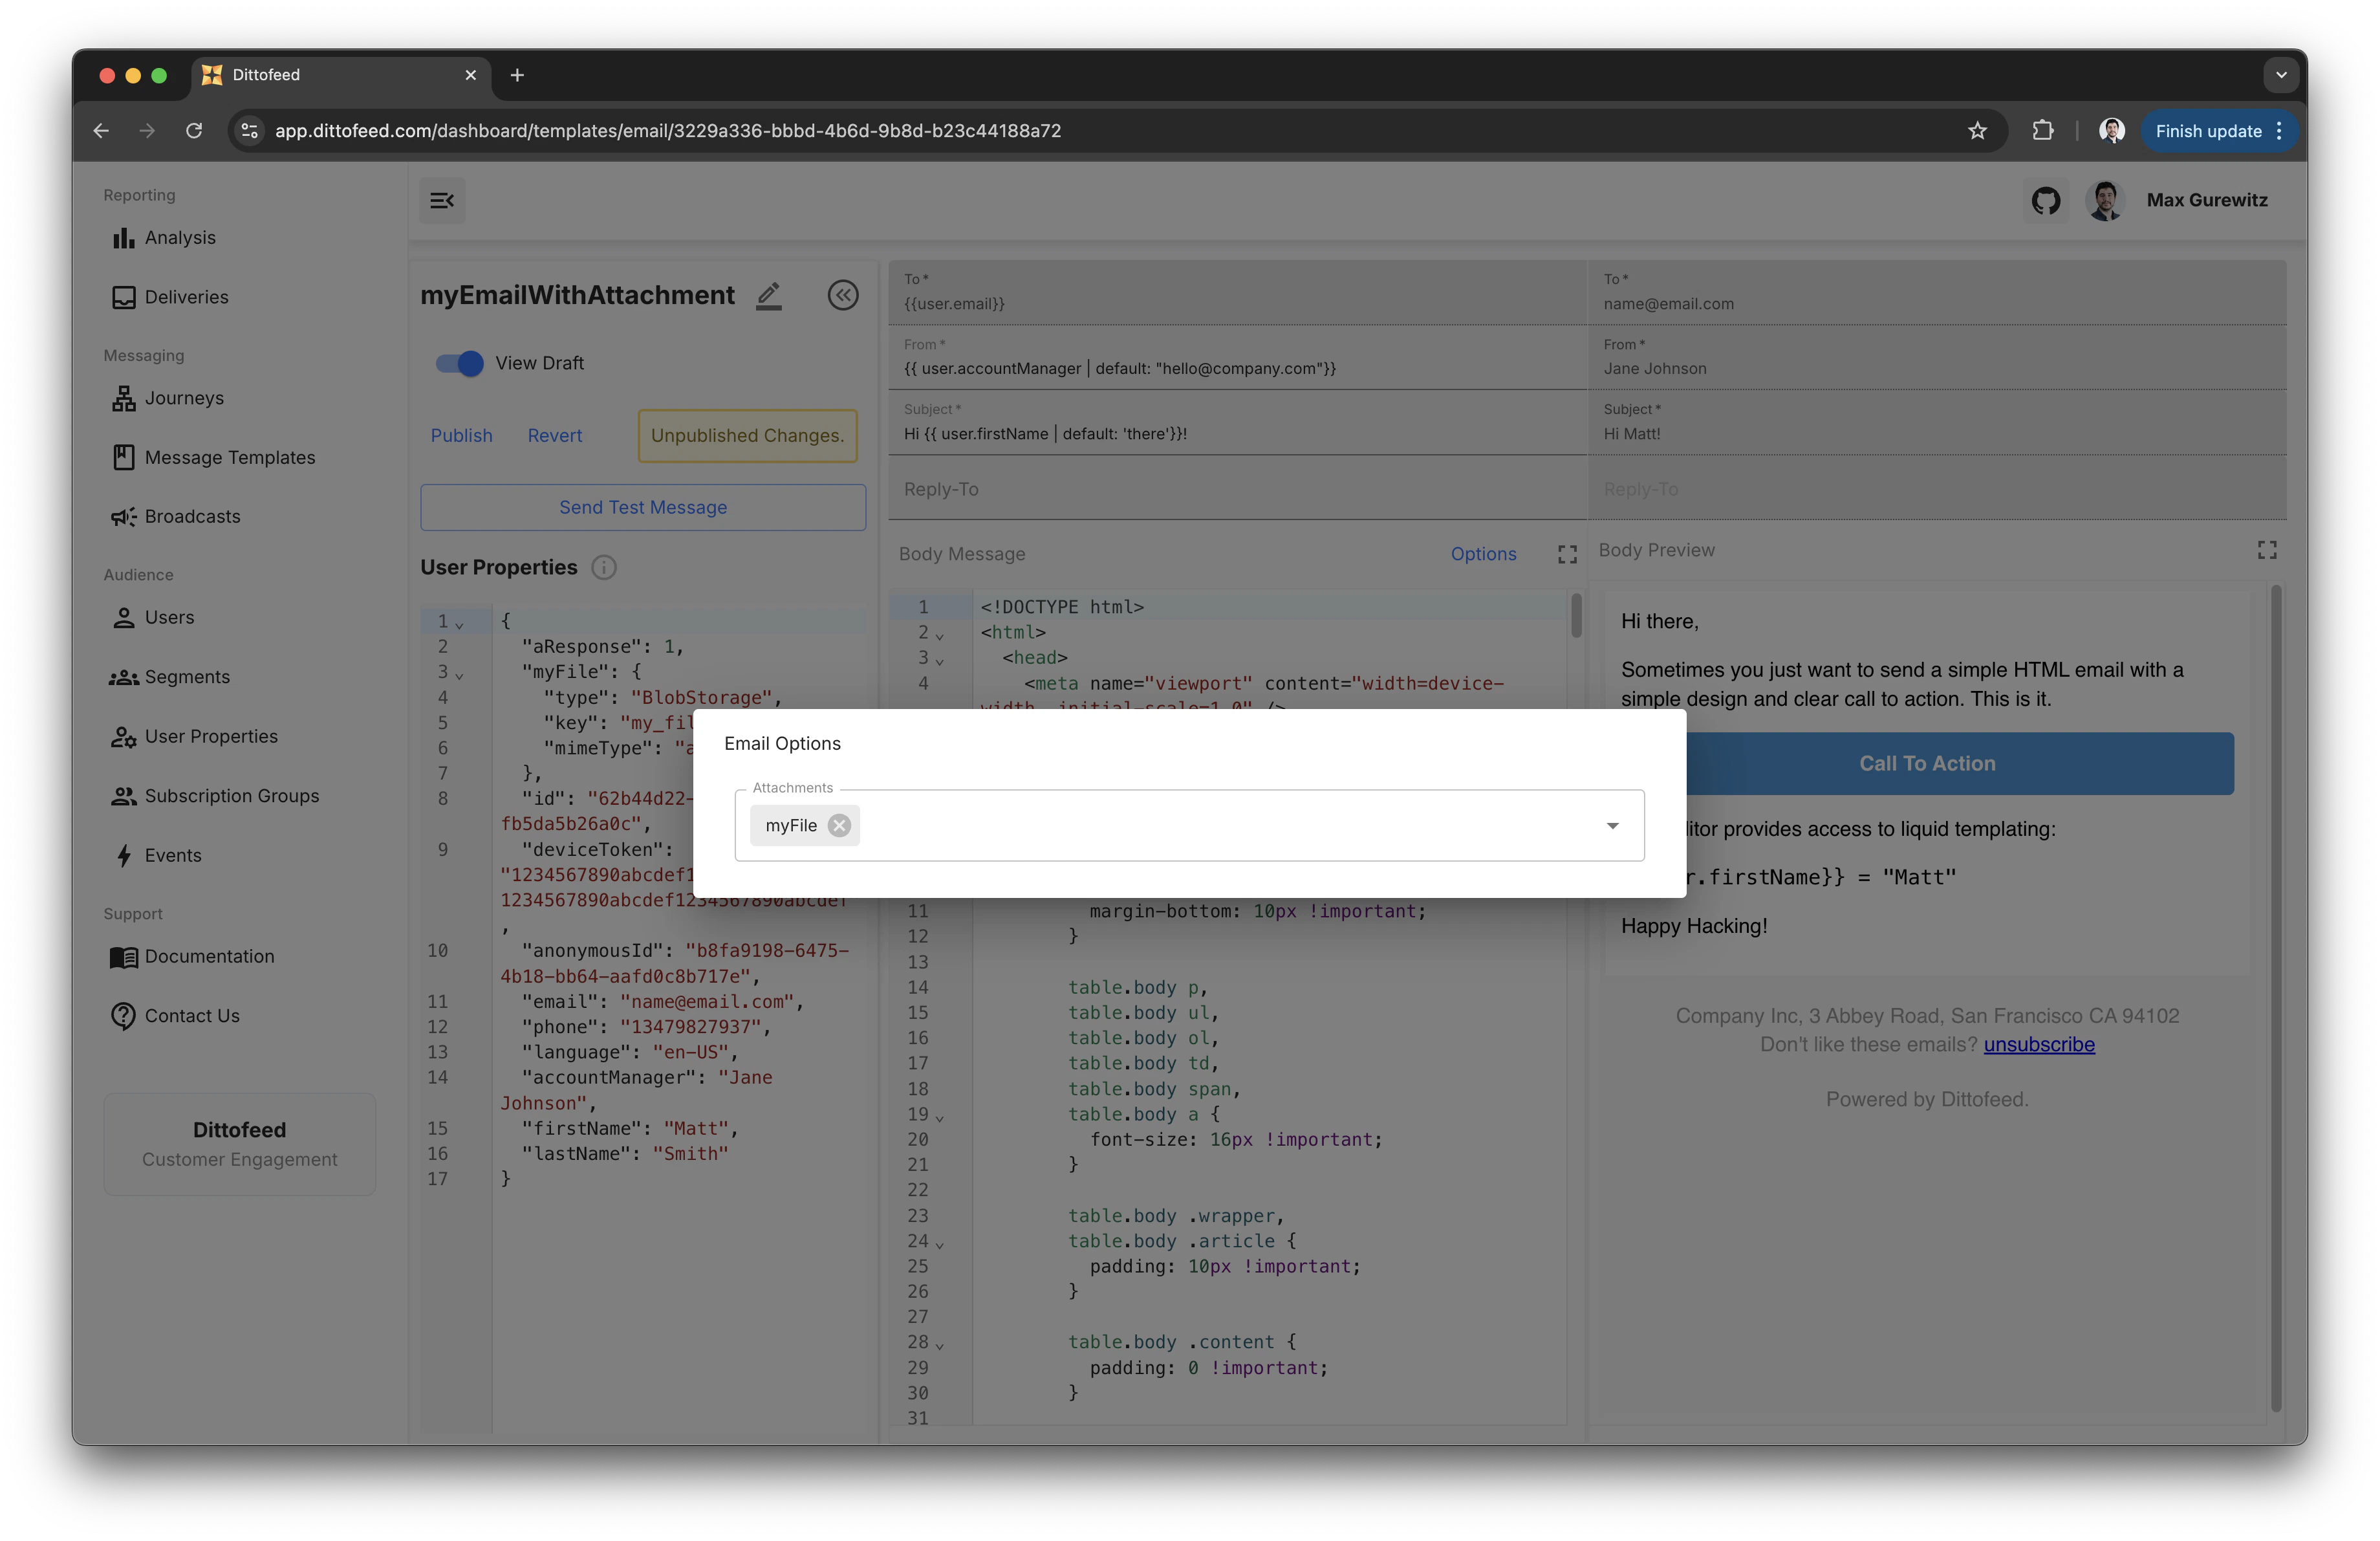Toggle the sidebar menu collapse icon

[442, 201]
